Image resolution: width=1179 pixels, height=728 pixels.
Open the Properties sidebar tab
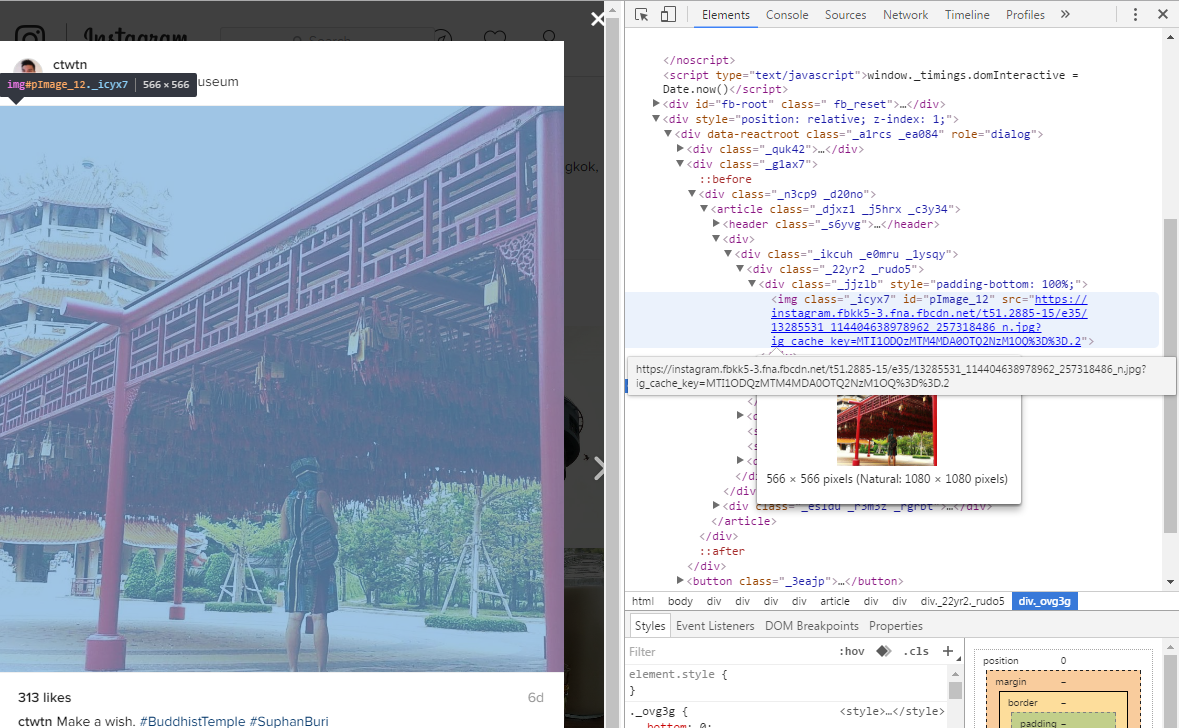coord(896,626)
